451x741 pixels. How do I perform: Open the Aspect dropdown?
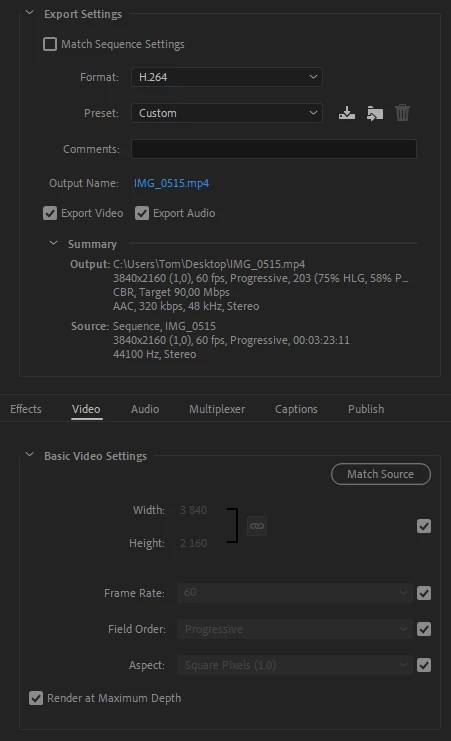295,665
